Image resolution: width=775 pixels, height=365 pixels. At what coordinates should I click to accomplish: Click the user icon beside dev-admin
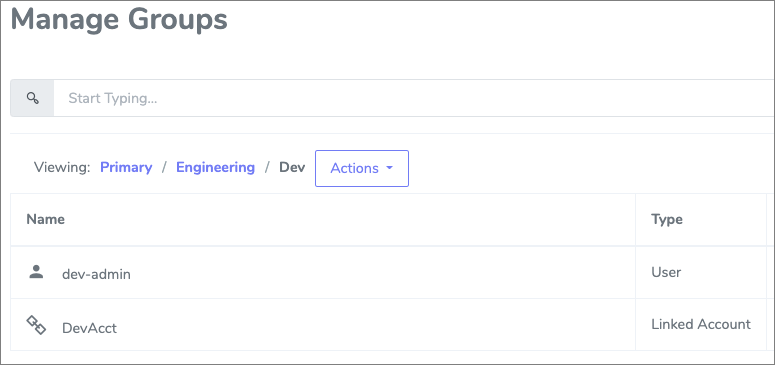pyautogui.click(x=36, y=272)
